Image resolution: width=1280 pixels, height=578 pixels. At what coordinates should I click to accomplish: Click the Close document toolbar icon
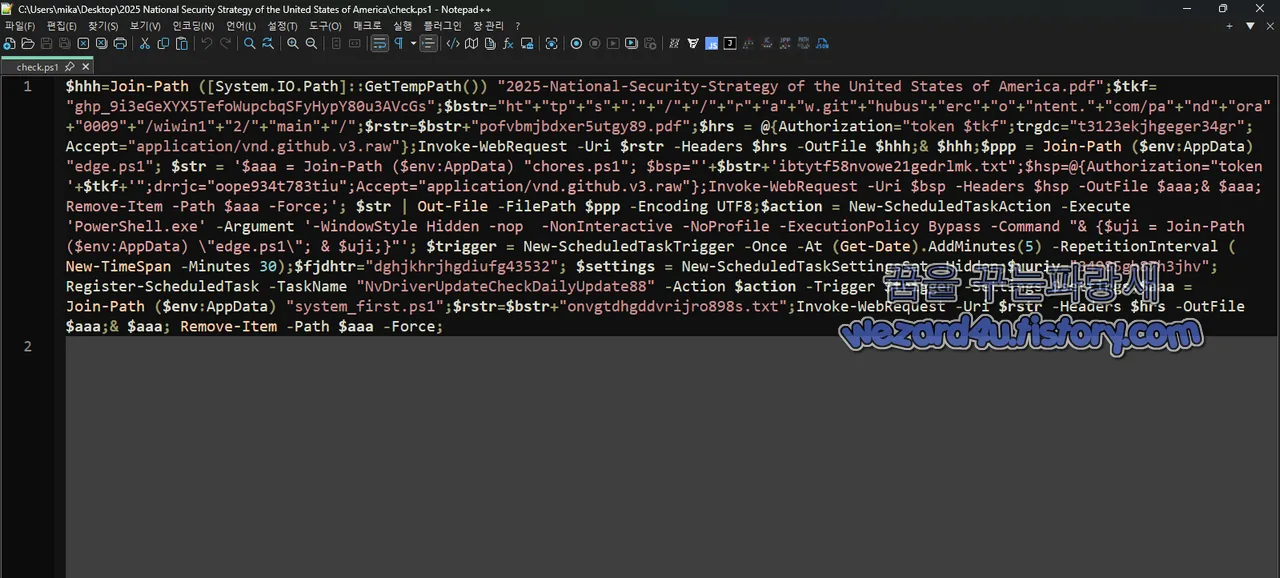(x=83, y=44)
